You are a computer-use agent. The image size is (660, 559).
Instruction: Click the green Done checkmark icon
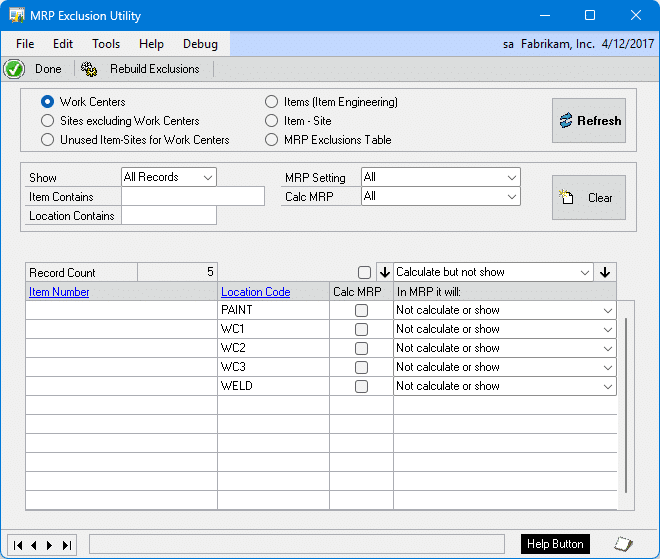[14, 69]
